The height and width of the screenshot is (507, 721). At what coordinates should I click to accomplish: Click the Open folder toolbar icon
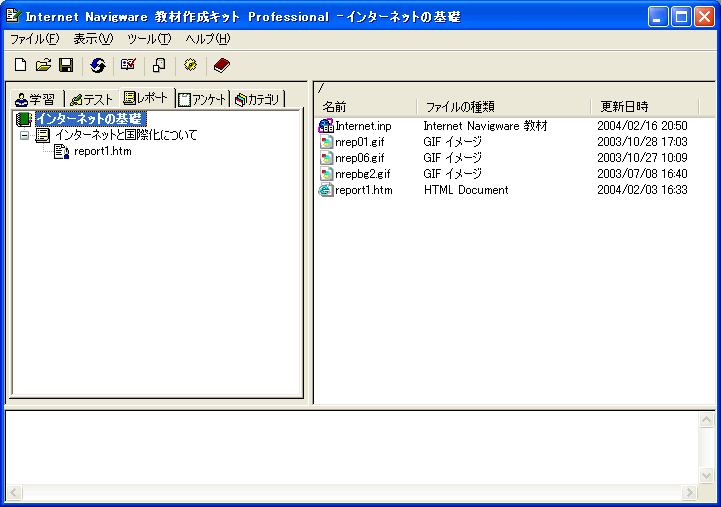point(43,65)
